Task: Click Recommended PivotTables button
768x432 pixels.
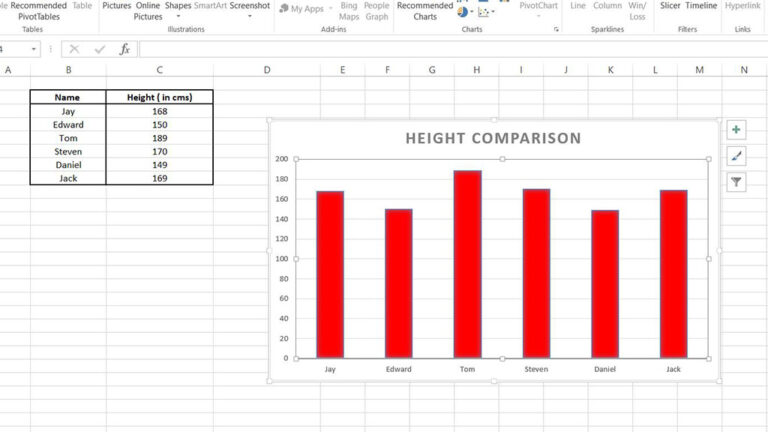Action: (x=39, y=11)
